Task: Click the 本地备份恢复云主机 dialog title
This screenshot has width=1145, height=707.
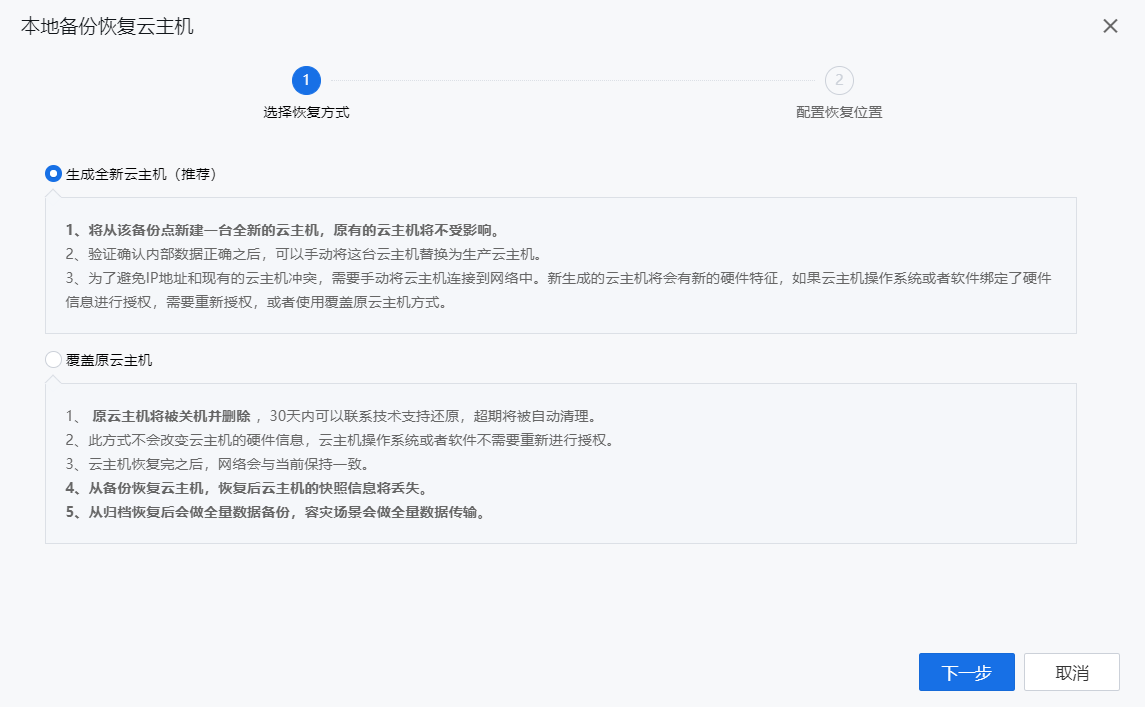Action: (107, 26)
